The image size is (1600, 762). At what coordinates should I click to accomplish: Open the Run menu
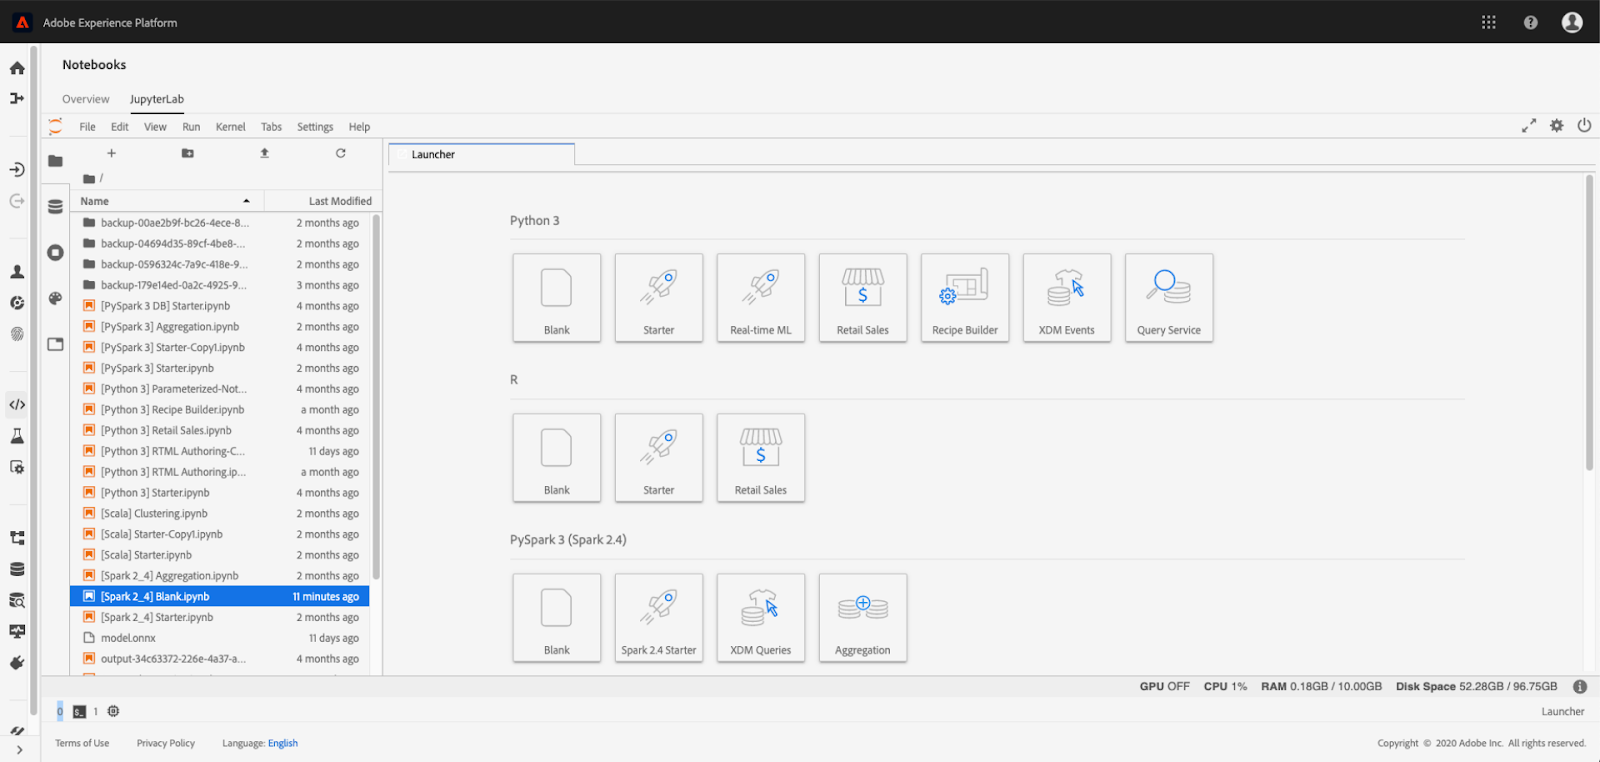tap(191, 127)
